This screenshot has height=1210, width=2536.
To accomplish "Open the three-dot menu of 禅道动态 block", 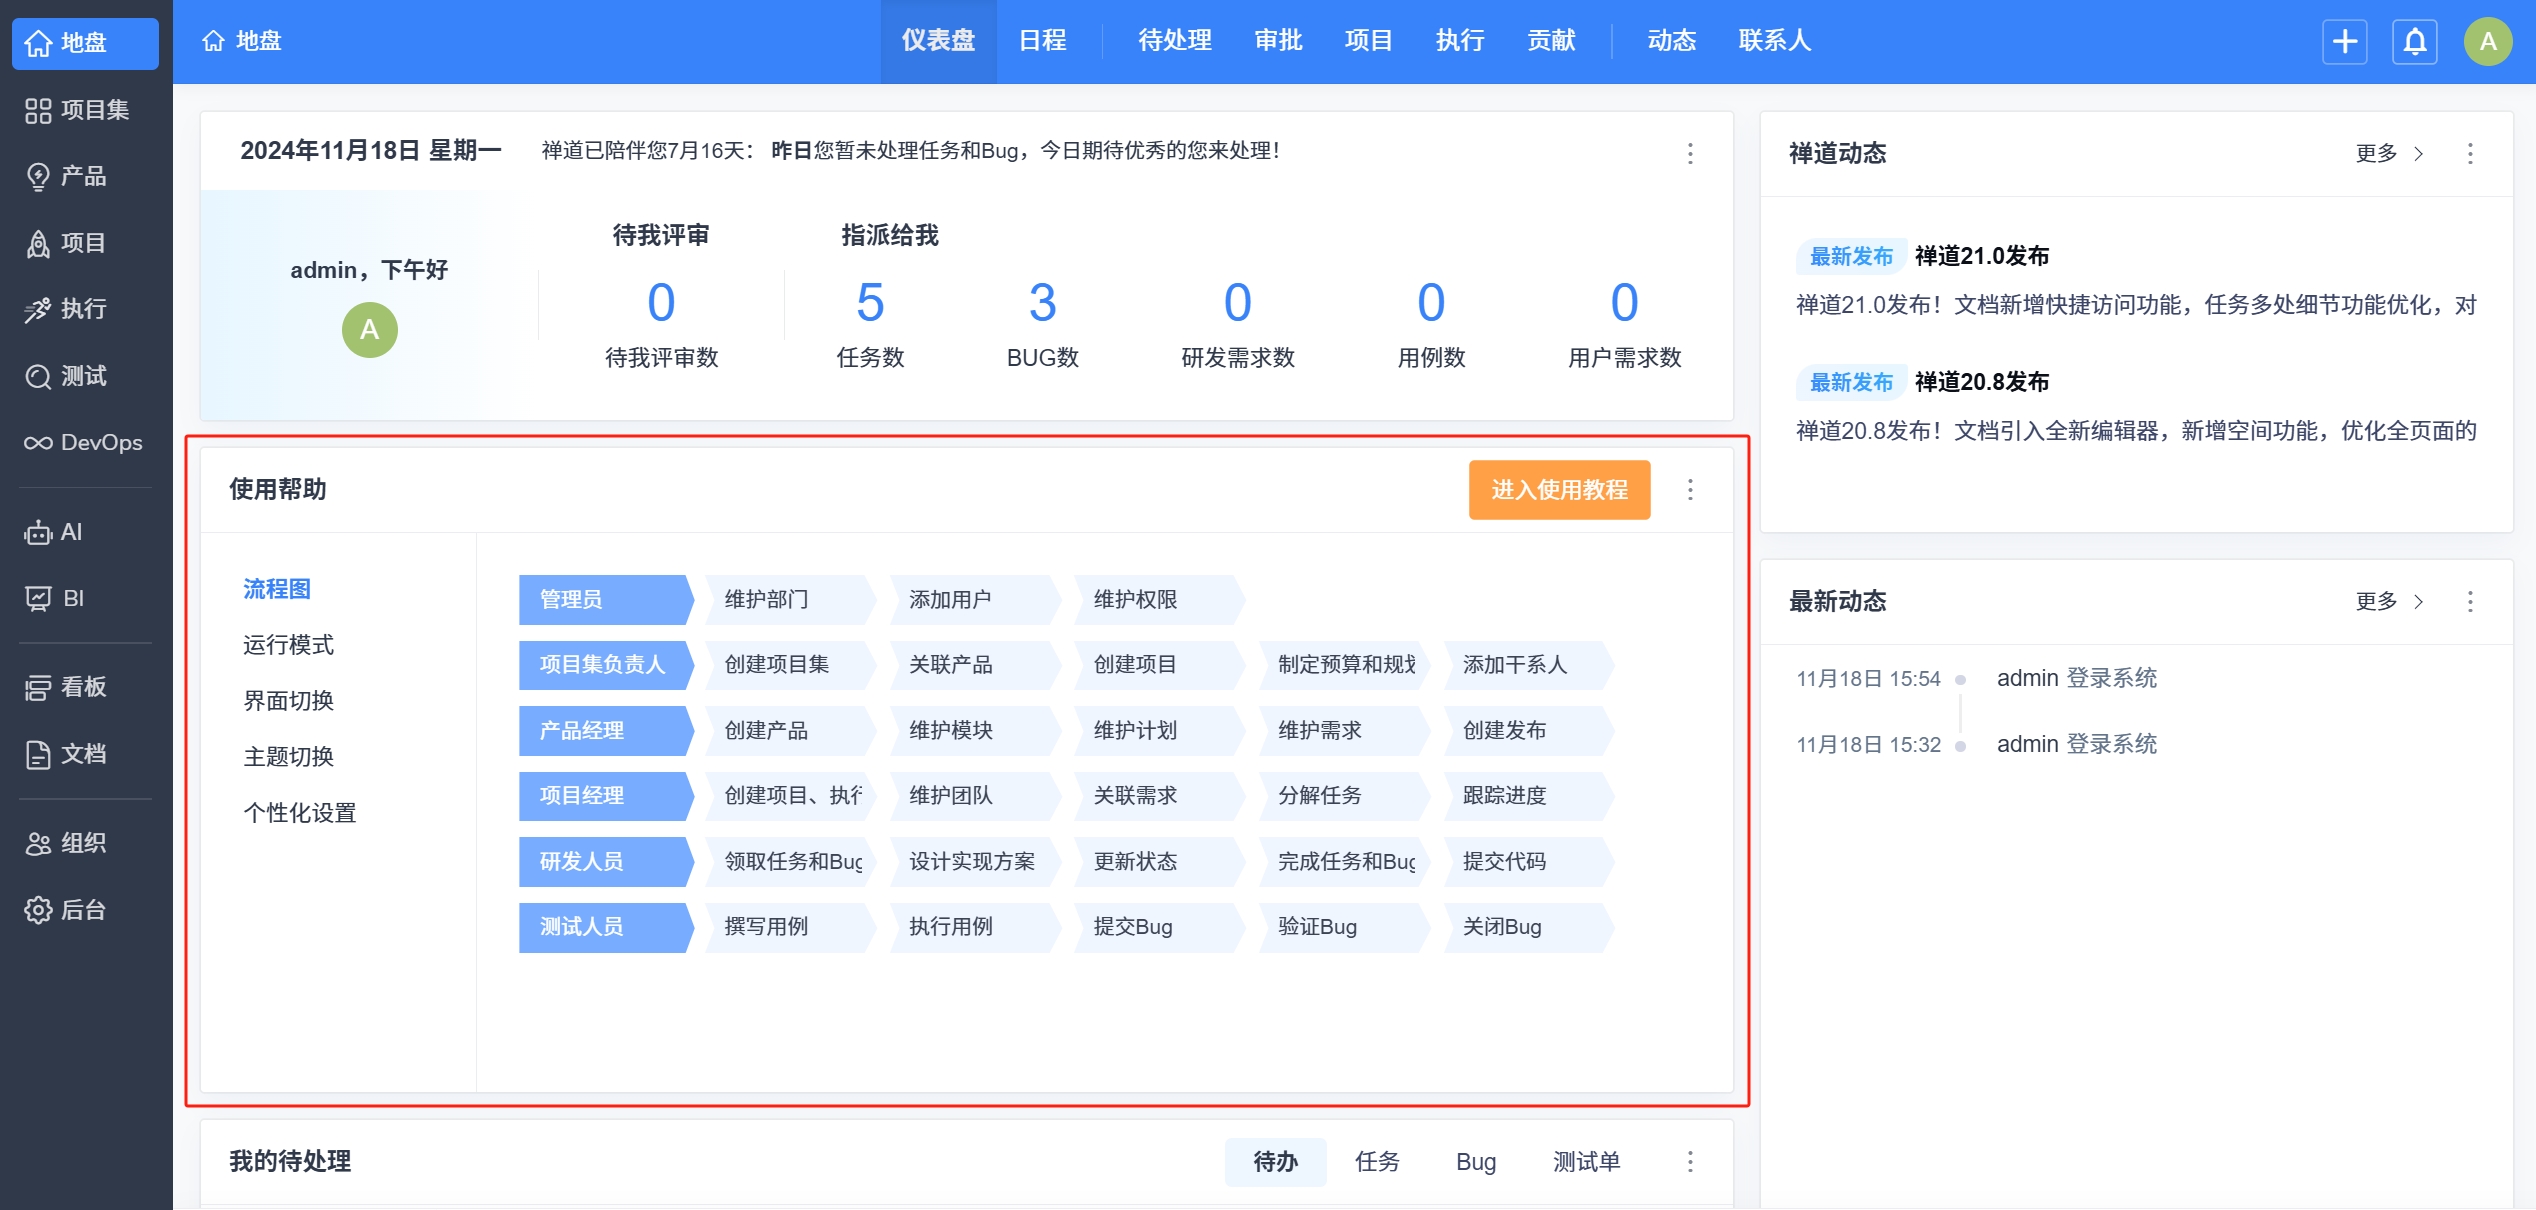I will pyautogui.click(x=2470, y=153).
